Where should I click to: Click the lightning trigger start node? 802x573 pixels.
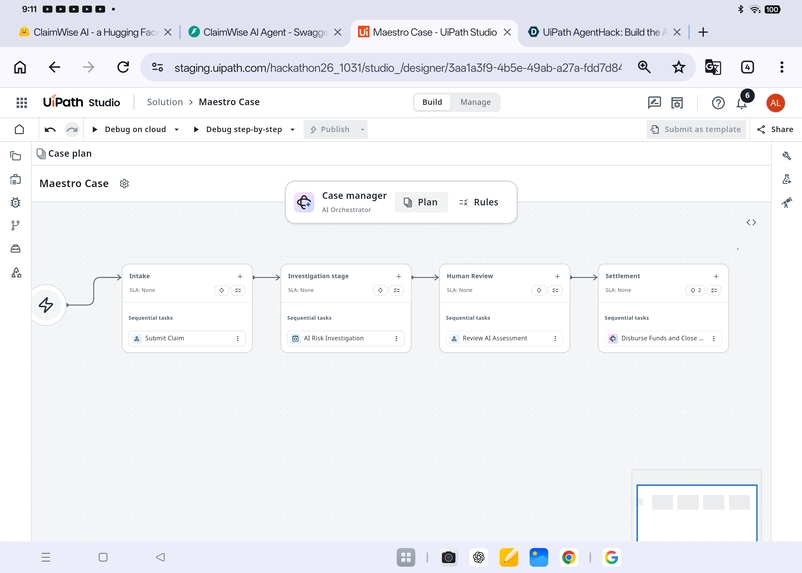click(46, 305)
